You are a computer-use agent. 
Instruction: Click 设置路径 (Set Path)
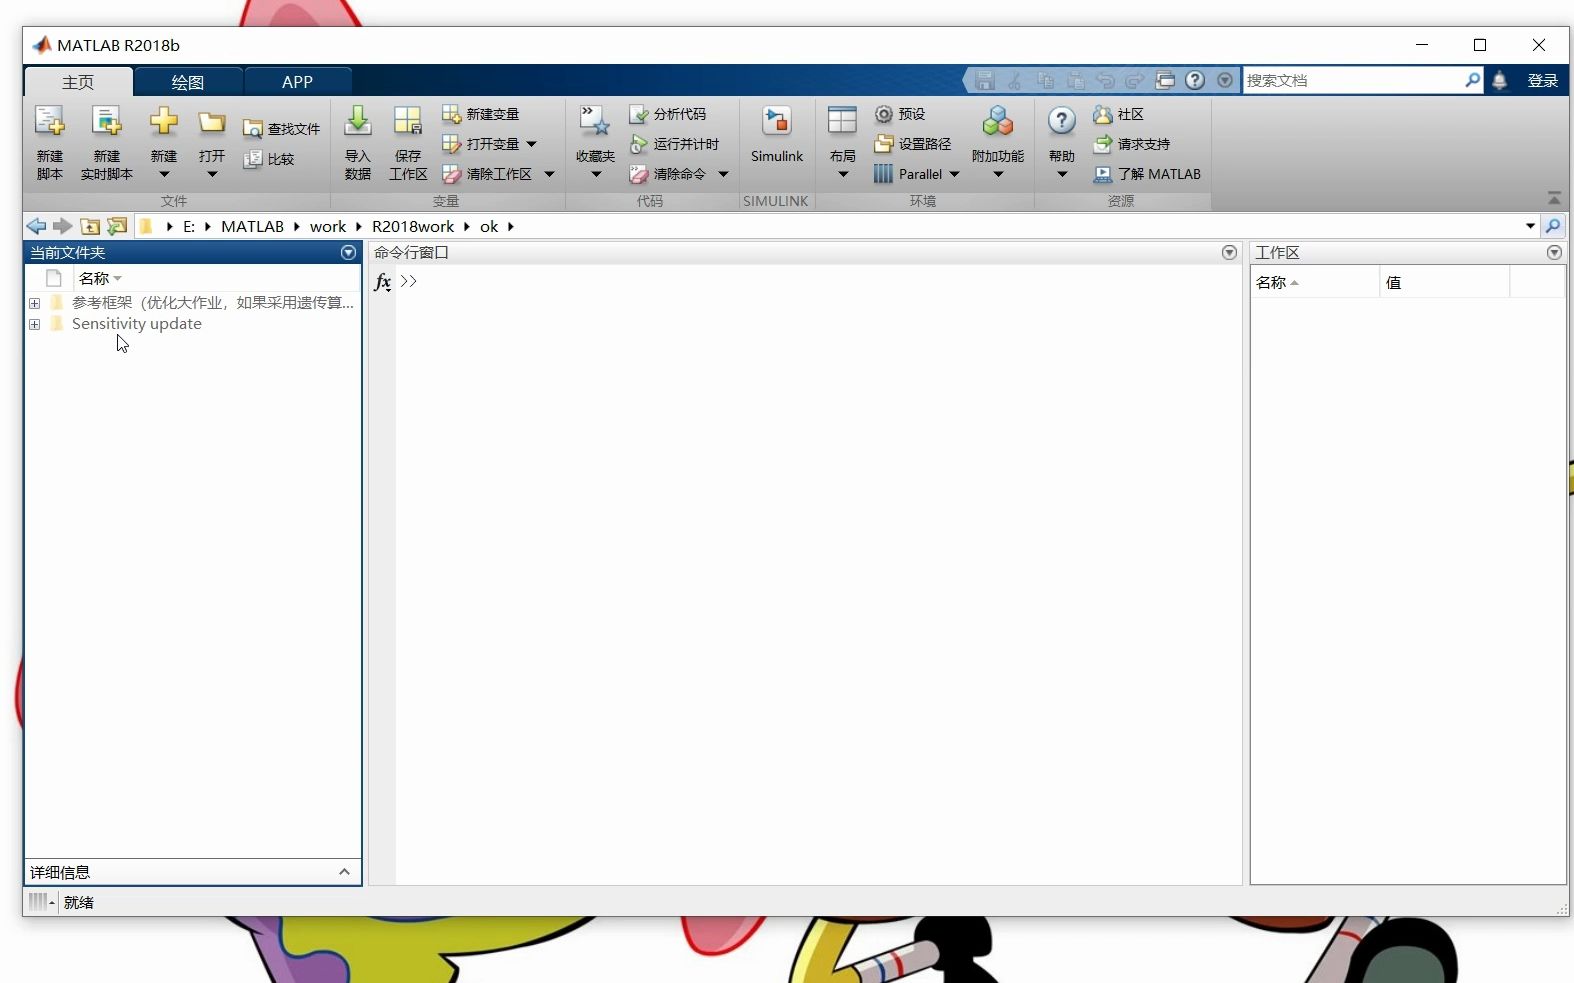point(913,144)
